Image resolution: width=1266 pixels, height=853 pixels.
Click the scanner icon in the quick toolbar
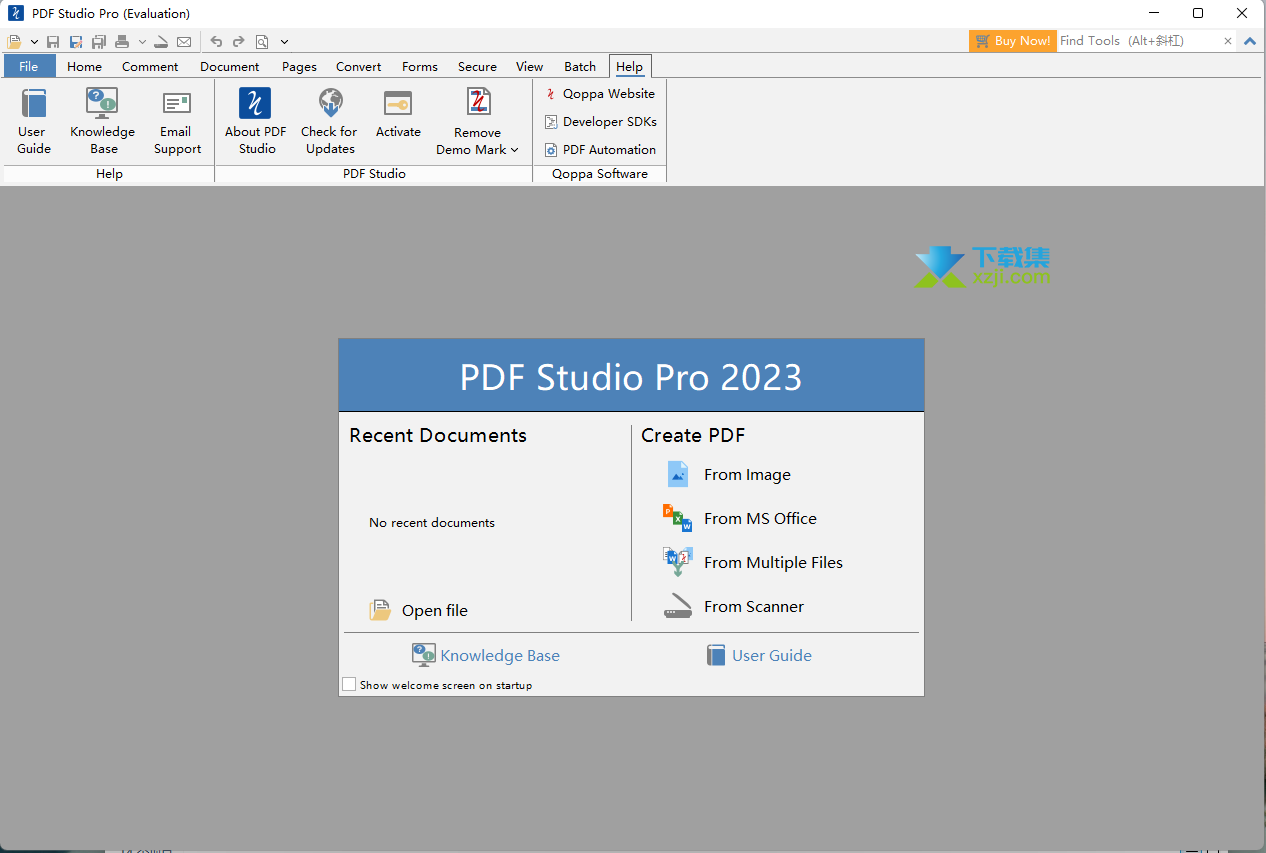click(161, 42)
